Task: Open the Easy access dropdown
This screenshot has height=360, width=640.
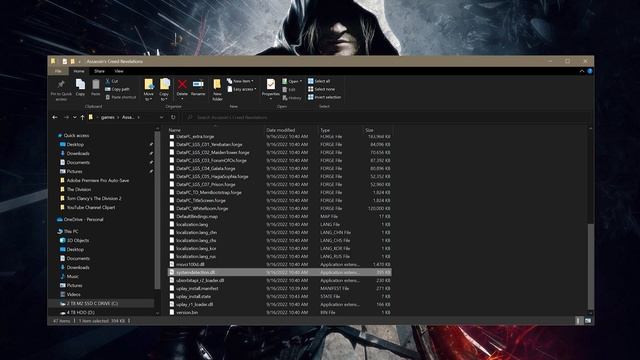Action: click(x=242, y=89)
